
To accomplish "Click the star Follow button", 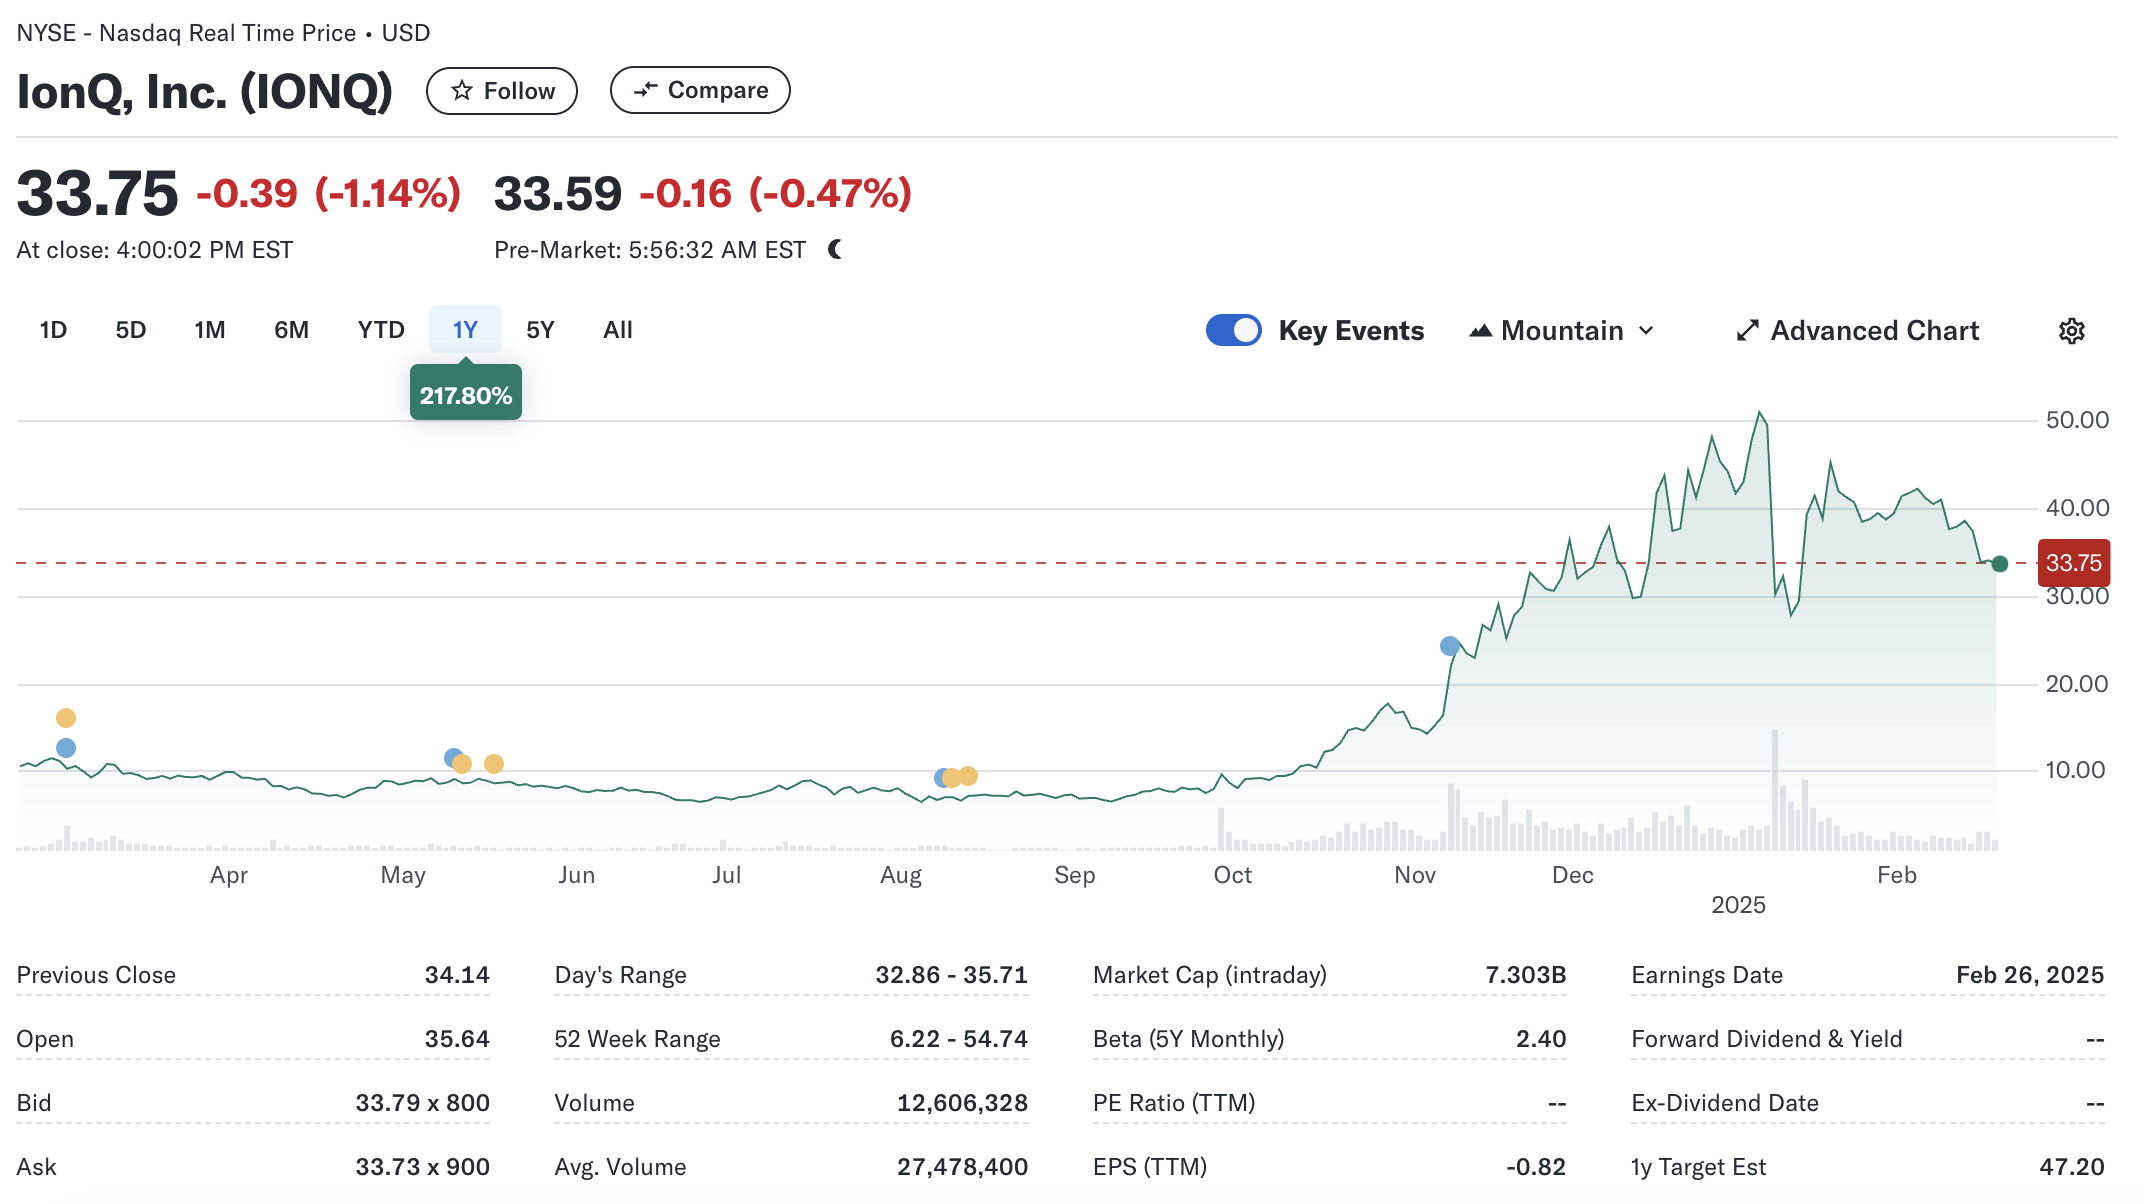I will 501,91.
